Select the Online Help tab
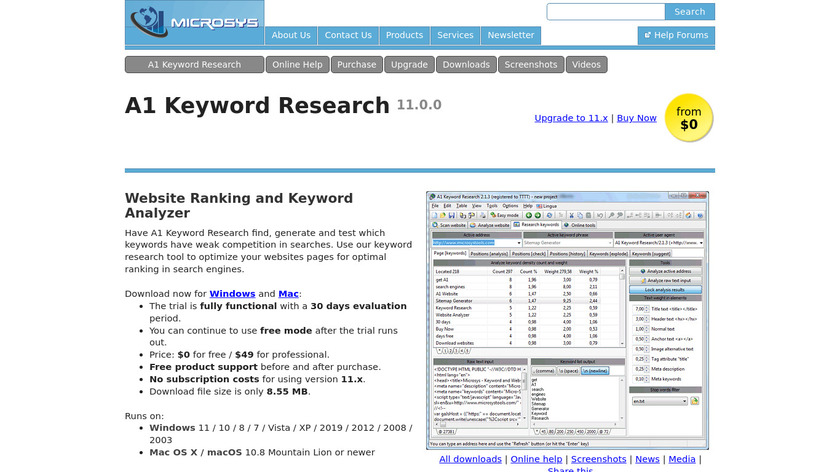 (x=297, y=64)
